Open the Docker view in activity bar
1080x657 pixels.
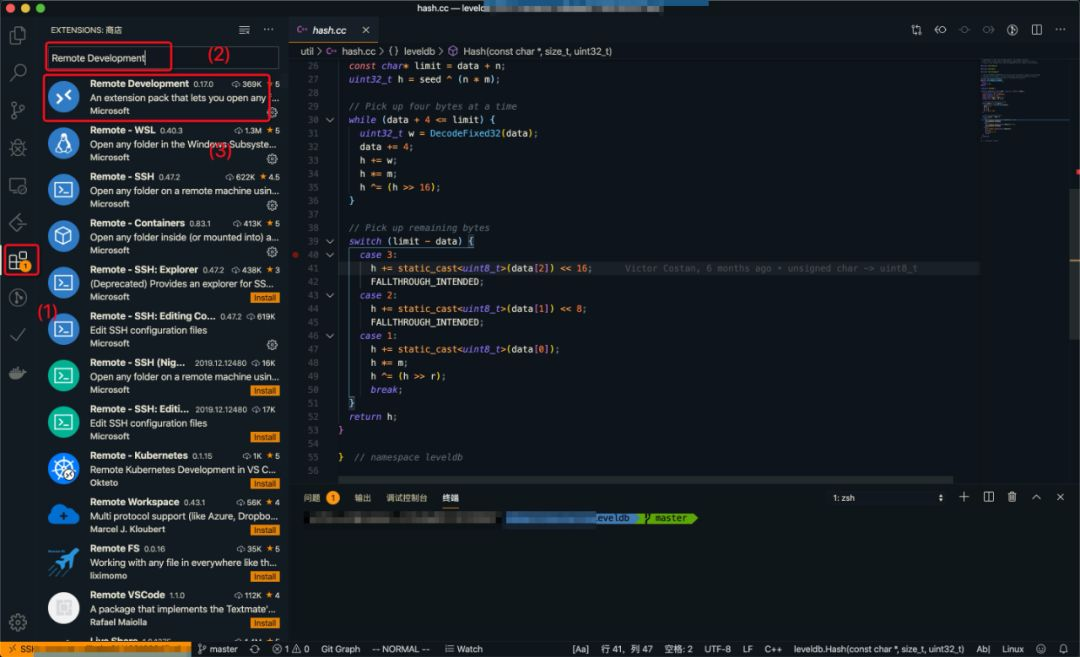[x=18, y=373]
